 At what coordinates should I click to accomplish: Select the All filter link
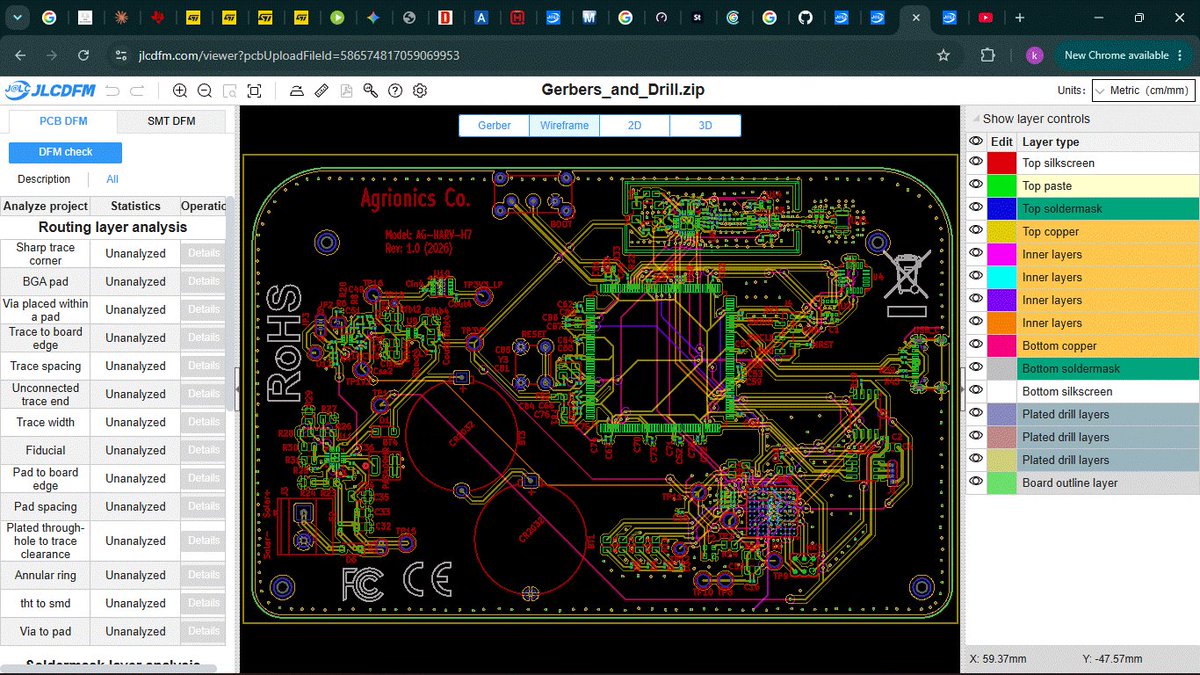click(112, 179)
